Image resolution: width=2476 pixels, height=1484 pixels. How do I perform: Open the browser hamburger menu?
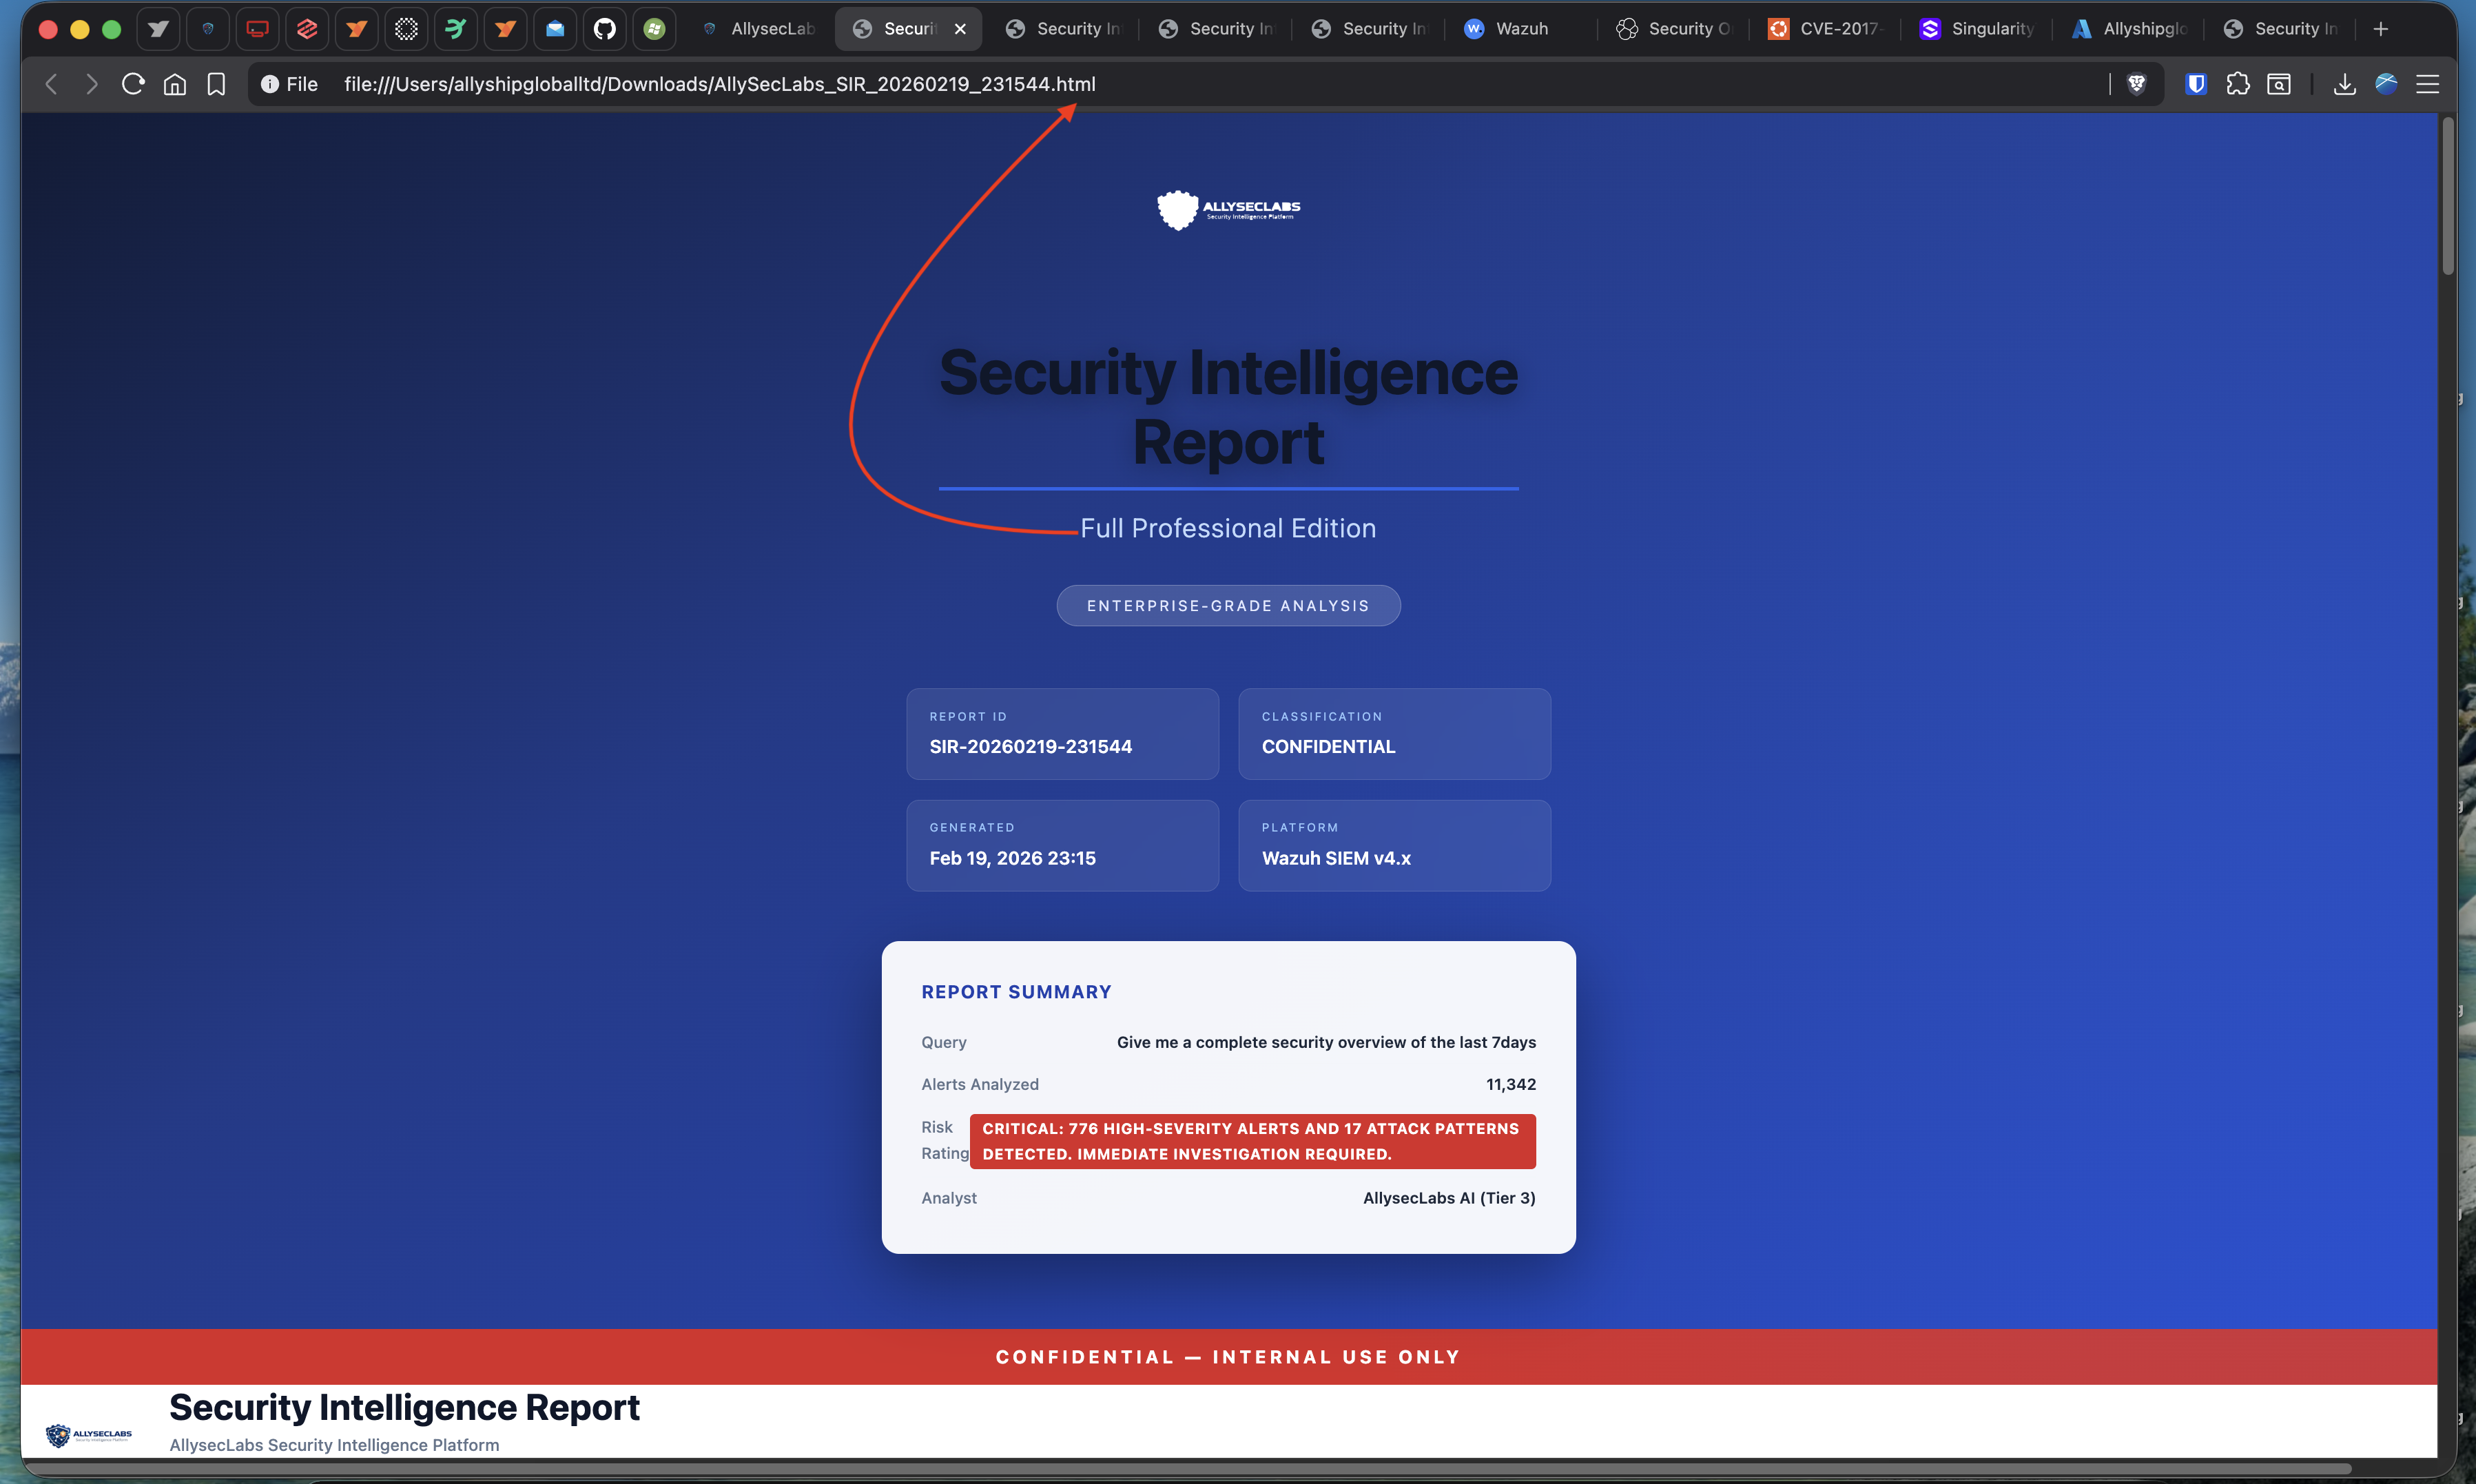(x=2428, y=84)
